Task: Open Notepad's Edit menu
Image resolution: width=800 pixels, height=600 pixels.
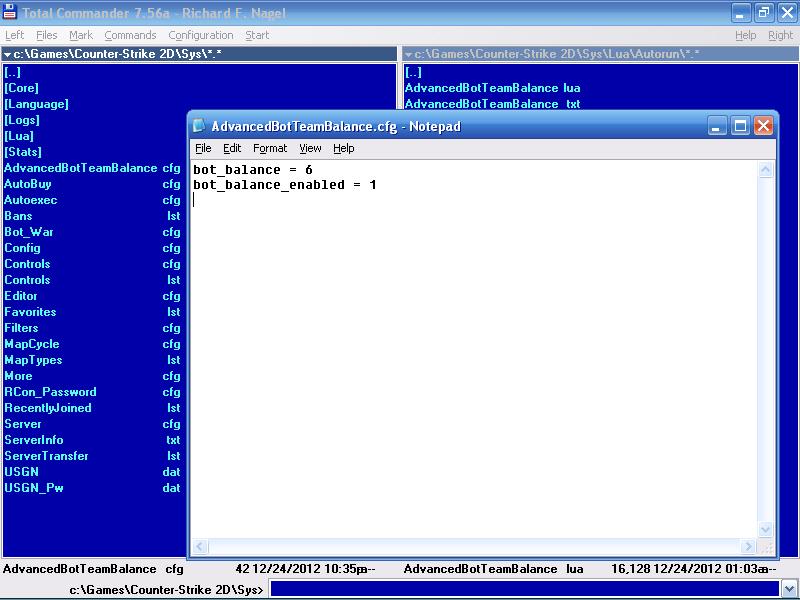Action: [x=232, y=148]
